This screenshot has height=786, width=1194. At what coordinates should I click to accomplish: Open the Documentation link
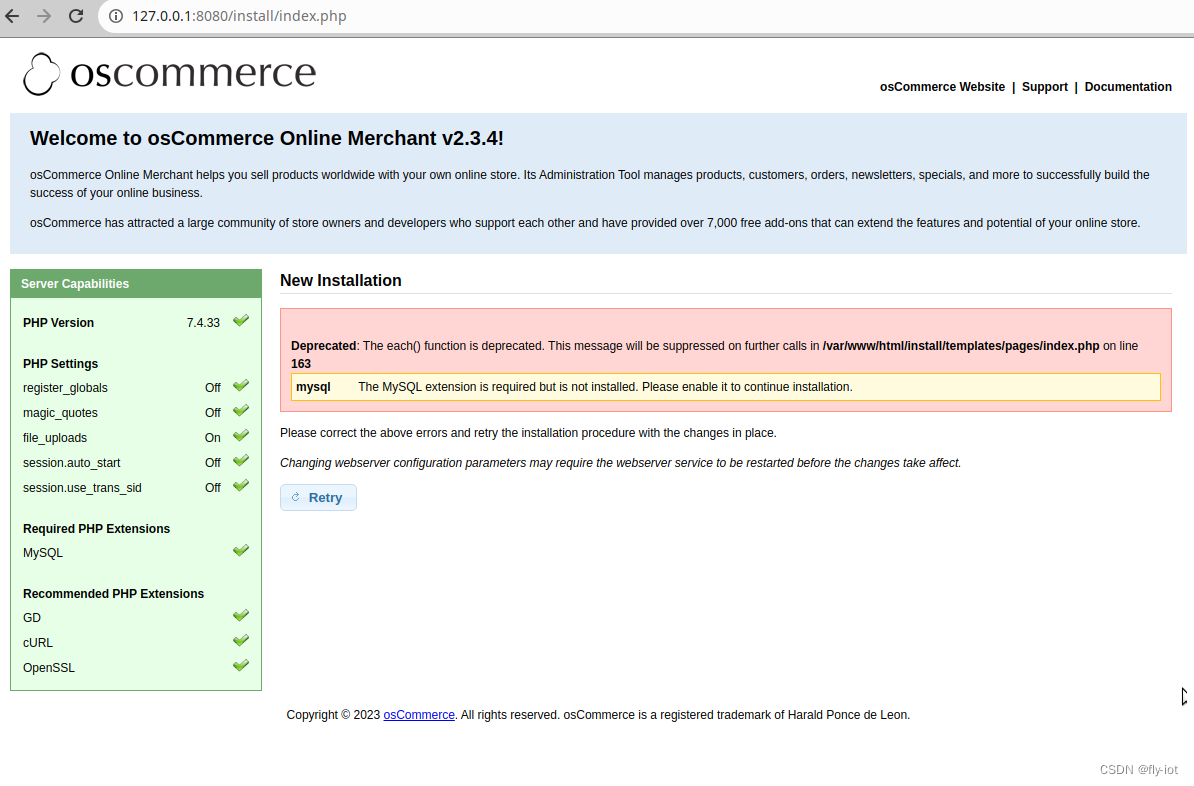click(1128, 87)
